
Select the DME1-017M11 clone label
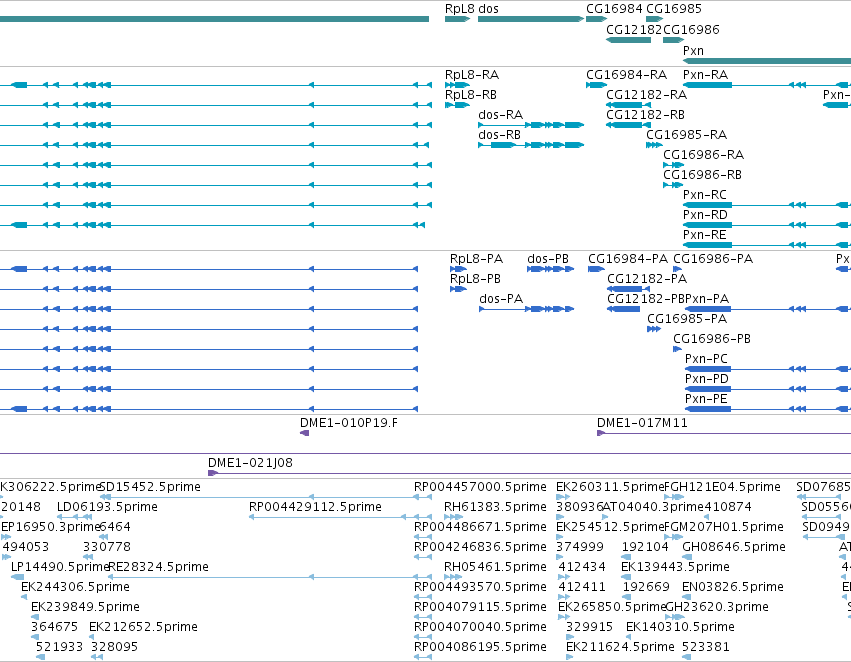point(642,423)
